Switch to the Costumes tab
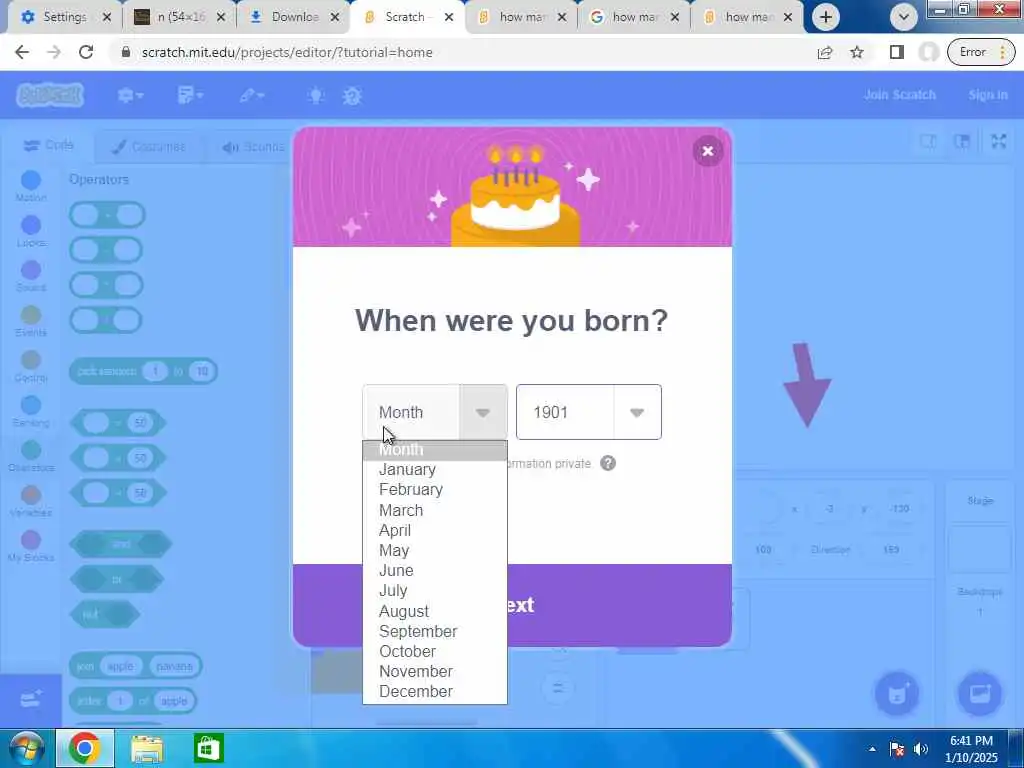 (149, 146)
